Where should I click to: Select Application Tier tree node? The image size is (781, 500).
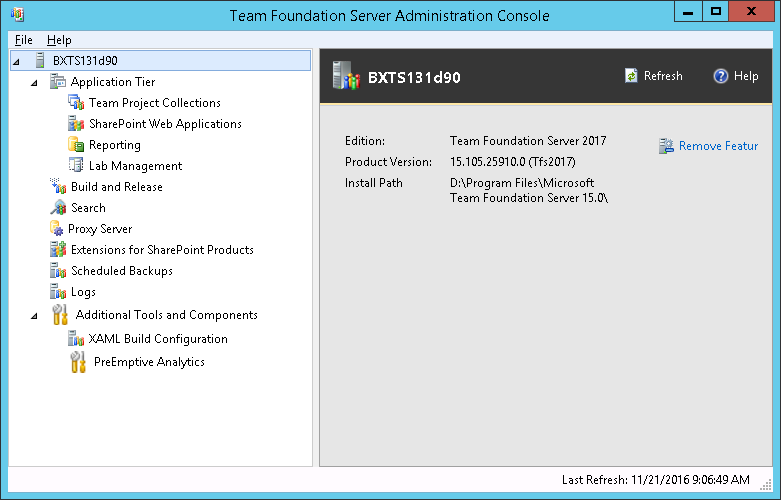[x=113, y=82]
